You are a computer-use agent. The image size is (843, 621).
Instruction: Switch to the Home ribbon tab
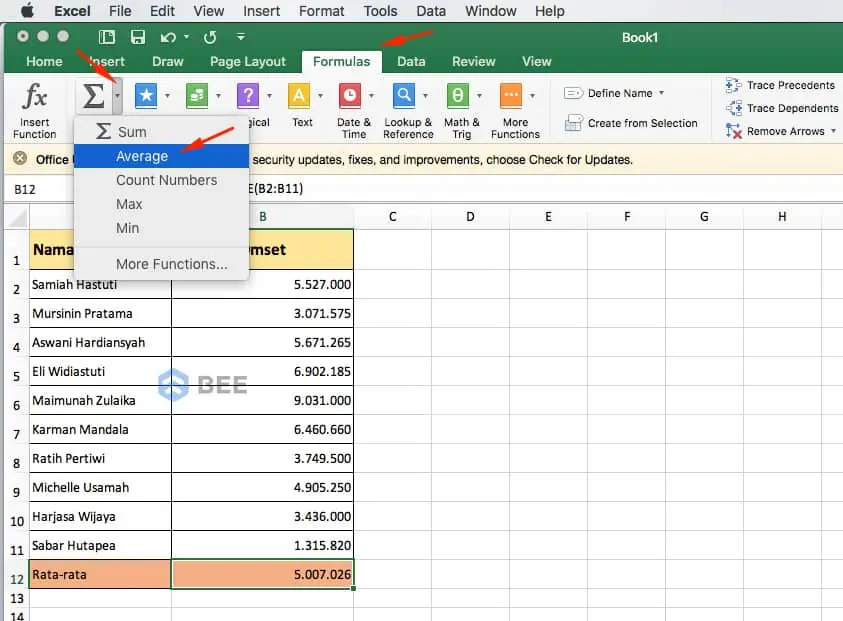click(x=44, y=61)
